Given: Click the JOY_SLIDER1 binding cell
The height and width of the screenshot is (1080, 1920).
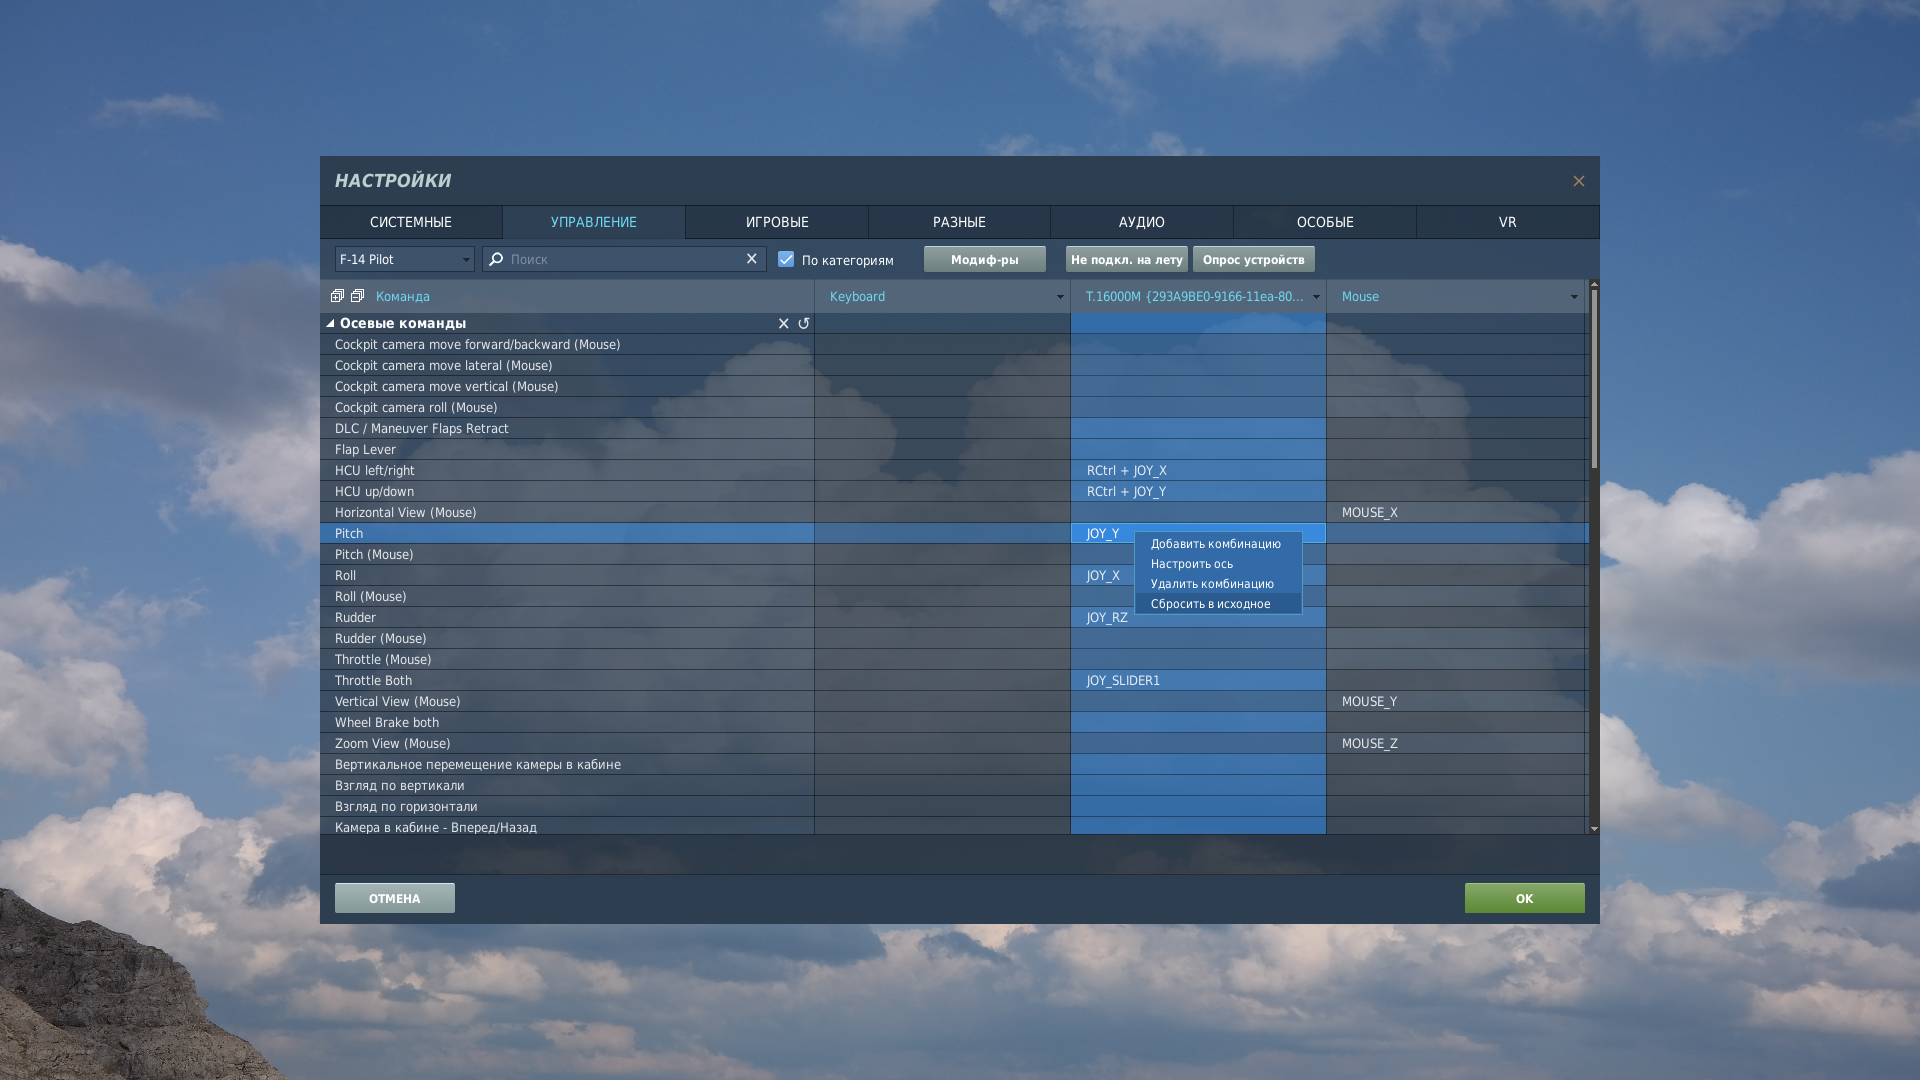Looking at the screenshot, I should tap(1198, 681).
